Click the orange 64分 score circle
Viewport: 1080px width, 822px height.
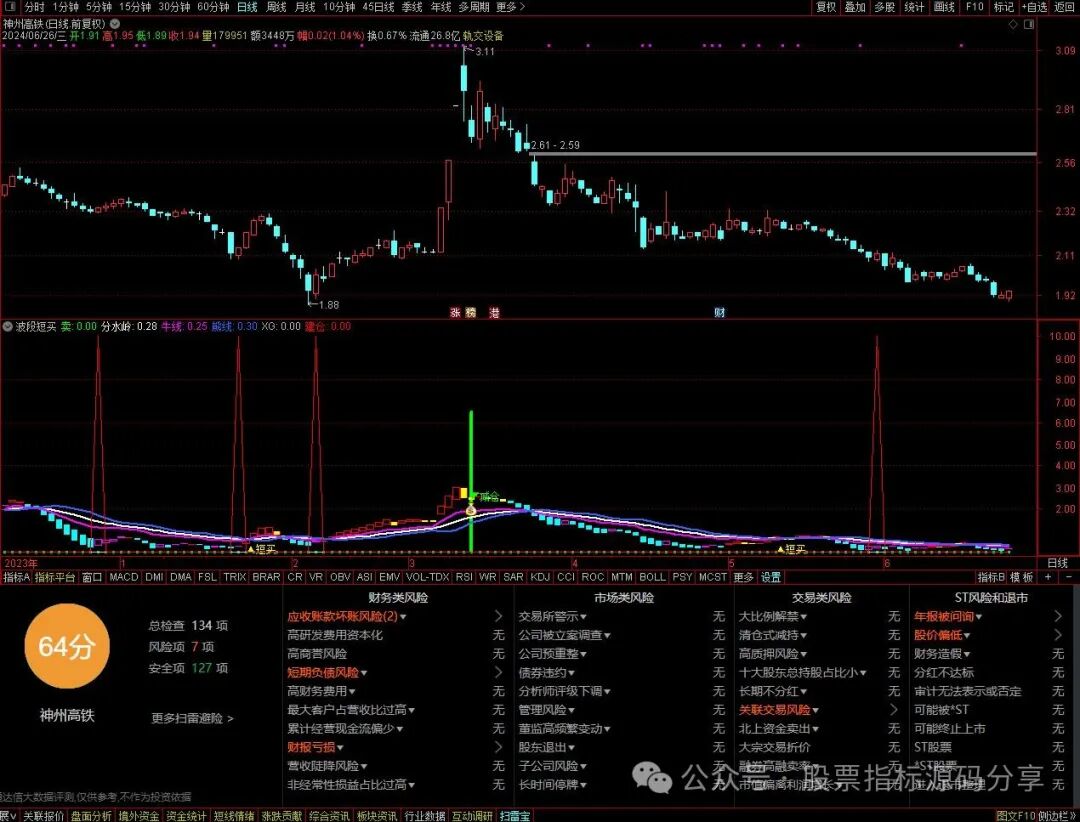(x=67, y=646)
